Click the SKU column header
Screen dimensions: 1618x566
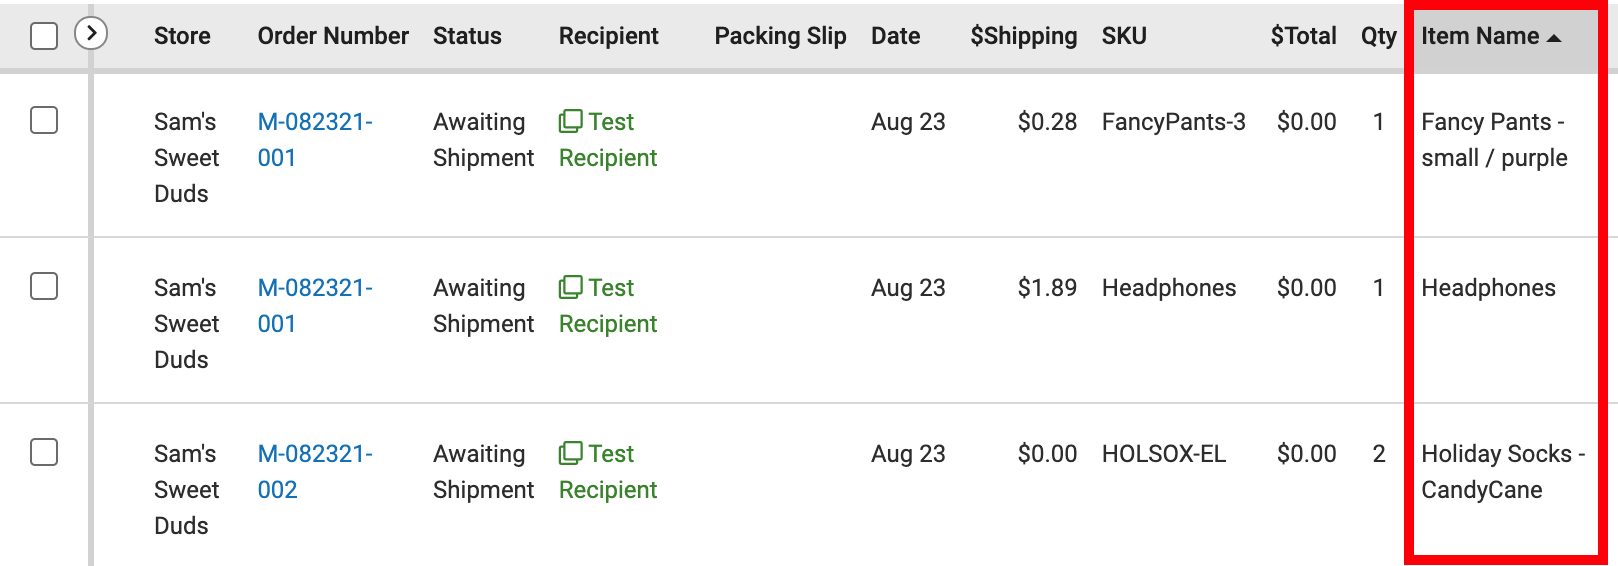tap(1124, 36)
